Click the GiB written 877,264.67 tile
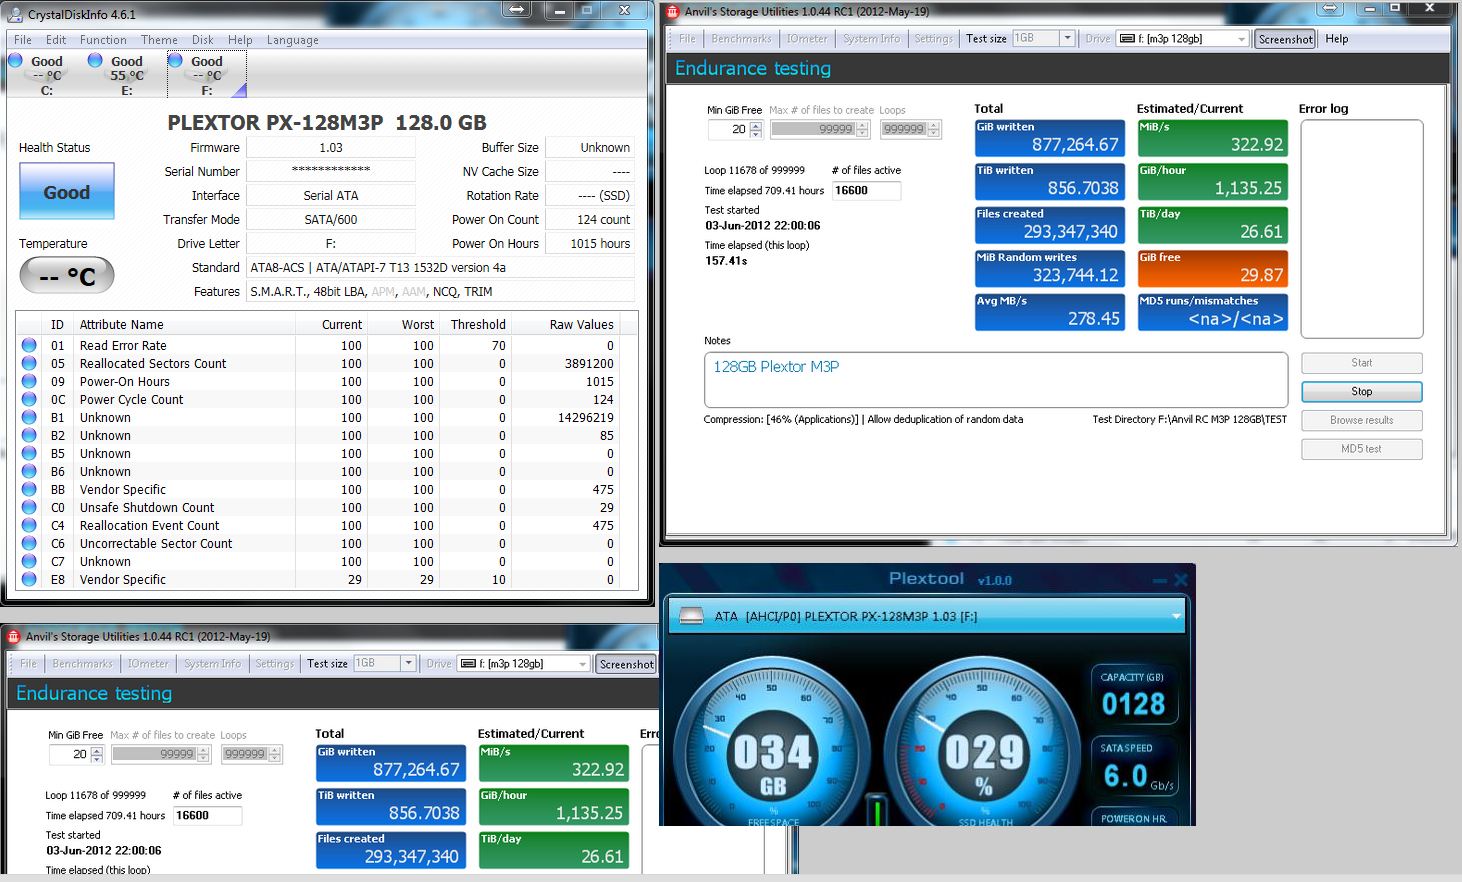1462x882 pixels. pos(1049,138)
